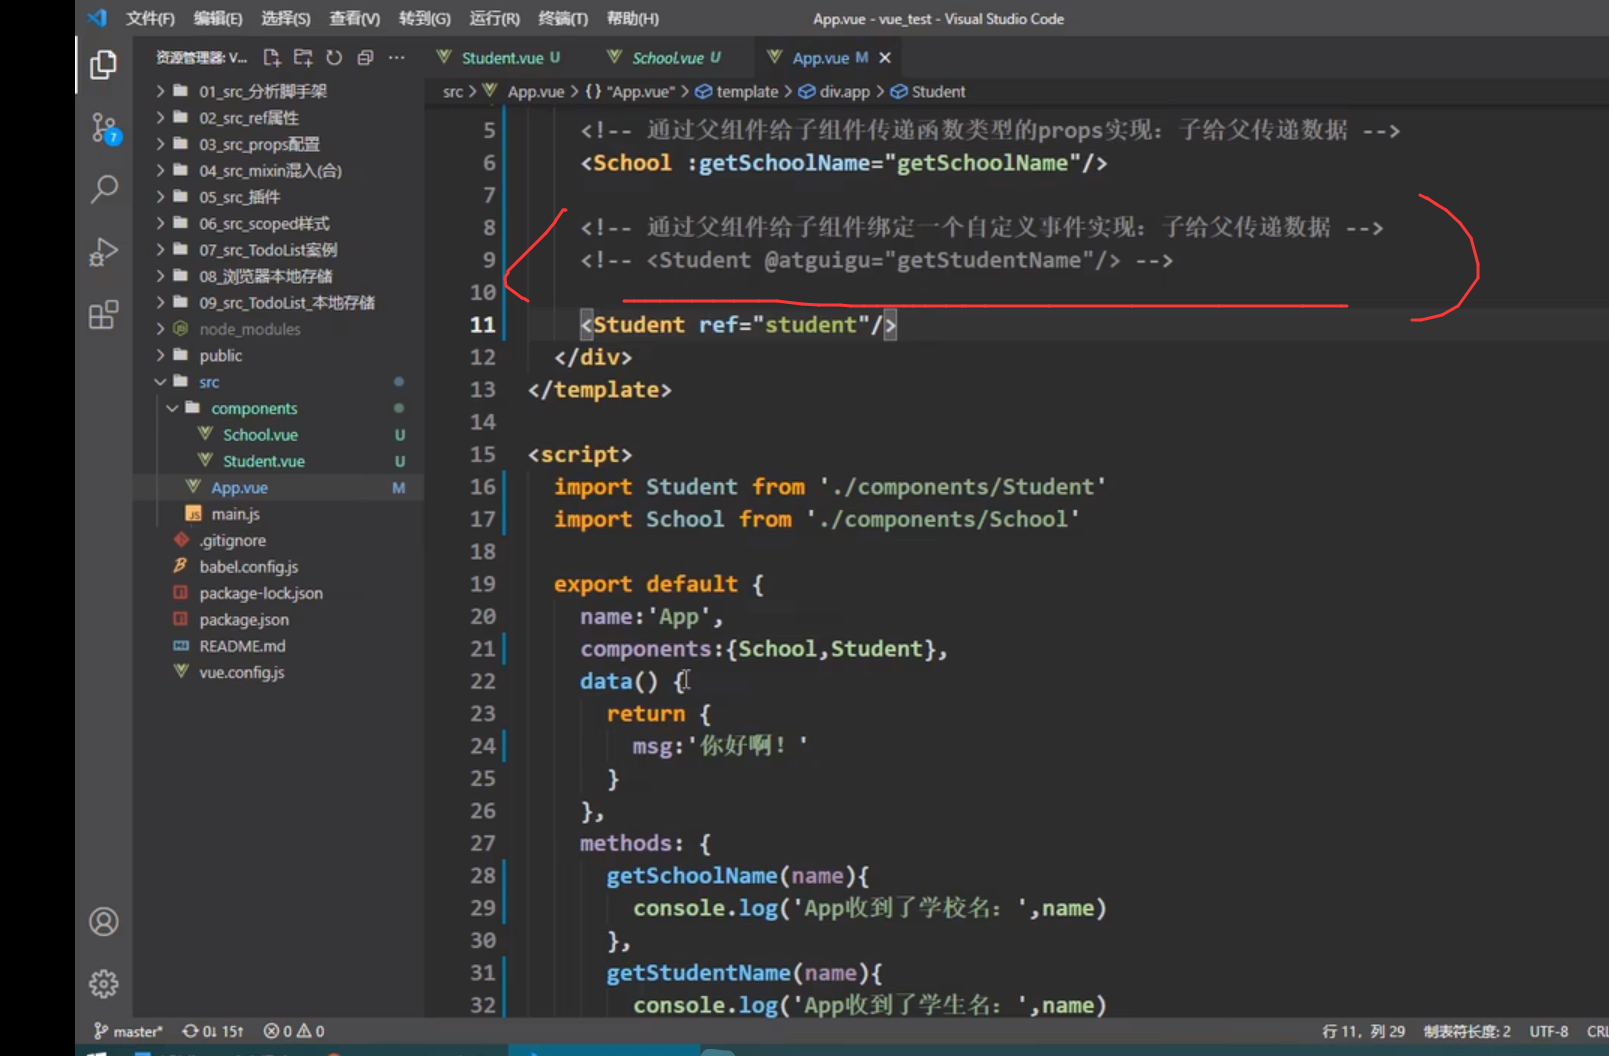Screen dimensions: 1609x1056
Task: Switch to the Student.vue tab
Action: (501, 58)
